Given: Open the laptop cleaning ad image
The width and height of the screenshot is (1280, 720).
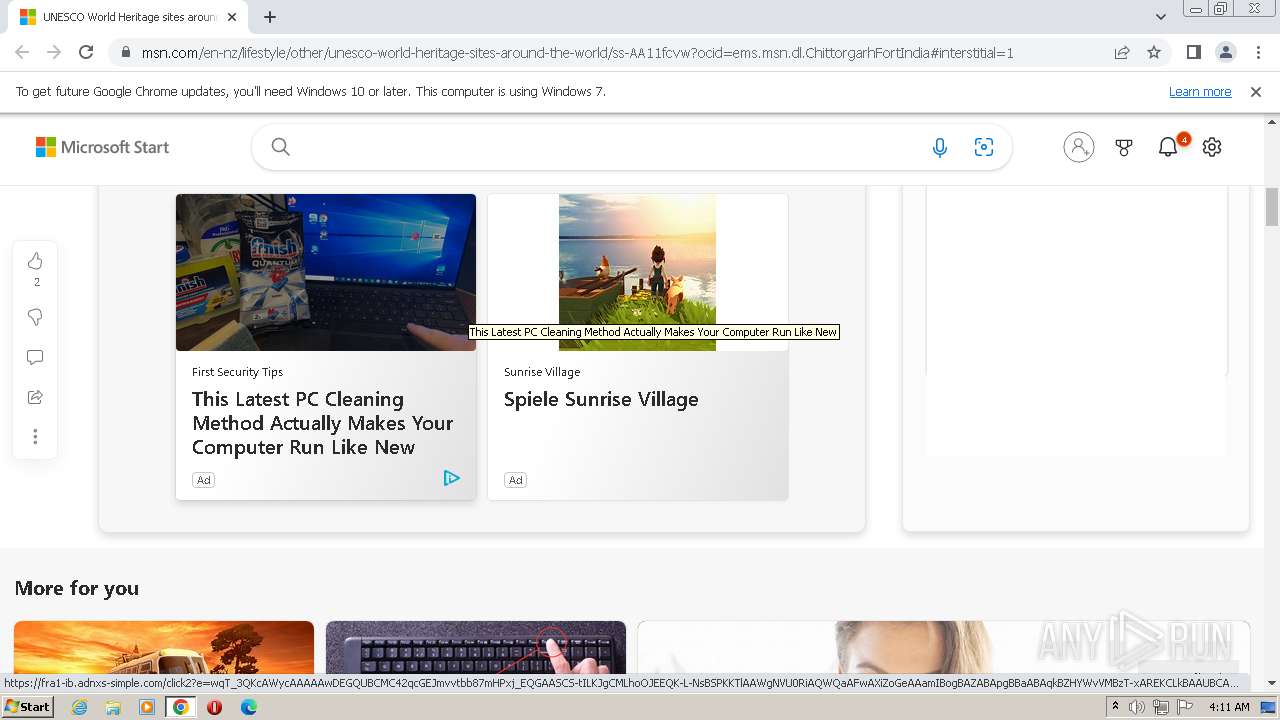Looking at the screenshot, I should [x=326, y=272].
